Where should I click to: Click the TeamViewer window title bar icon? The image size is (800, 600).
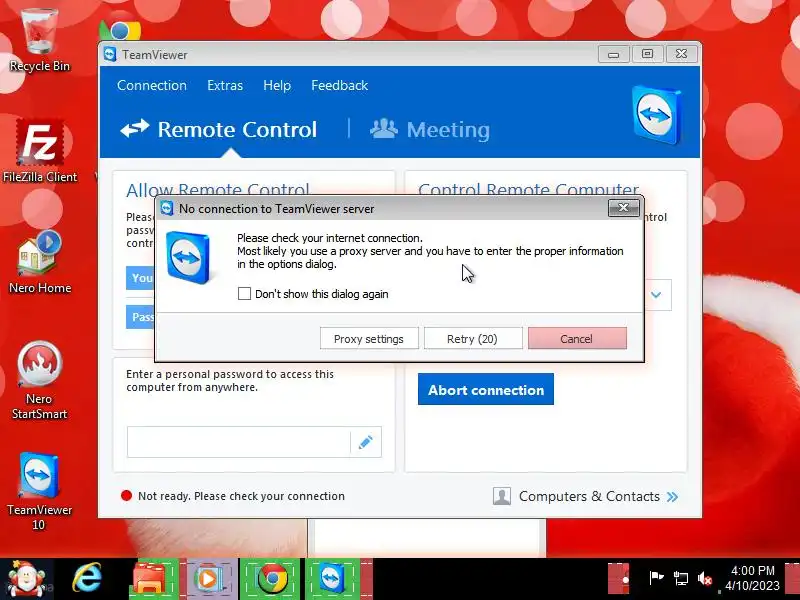point(110,54)
